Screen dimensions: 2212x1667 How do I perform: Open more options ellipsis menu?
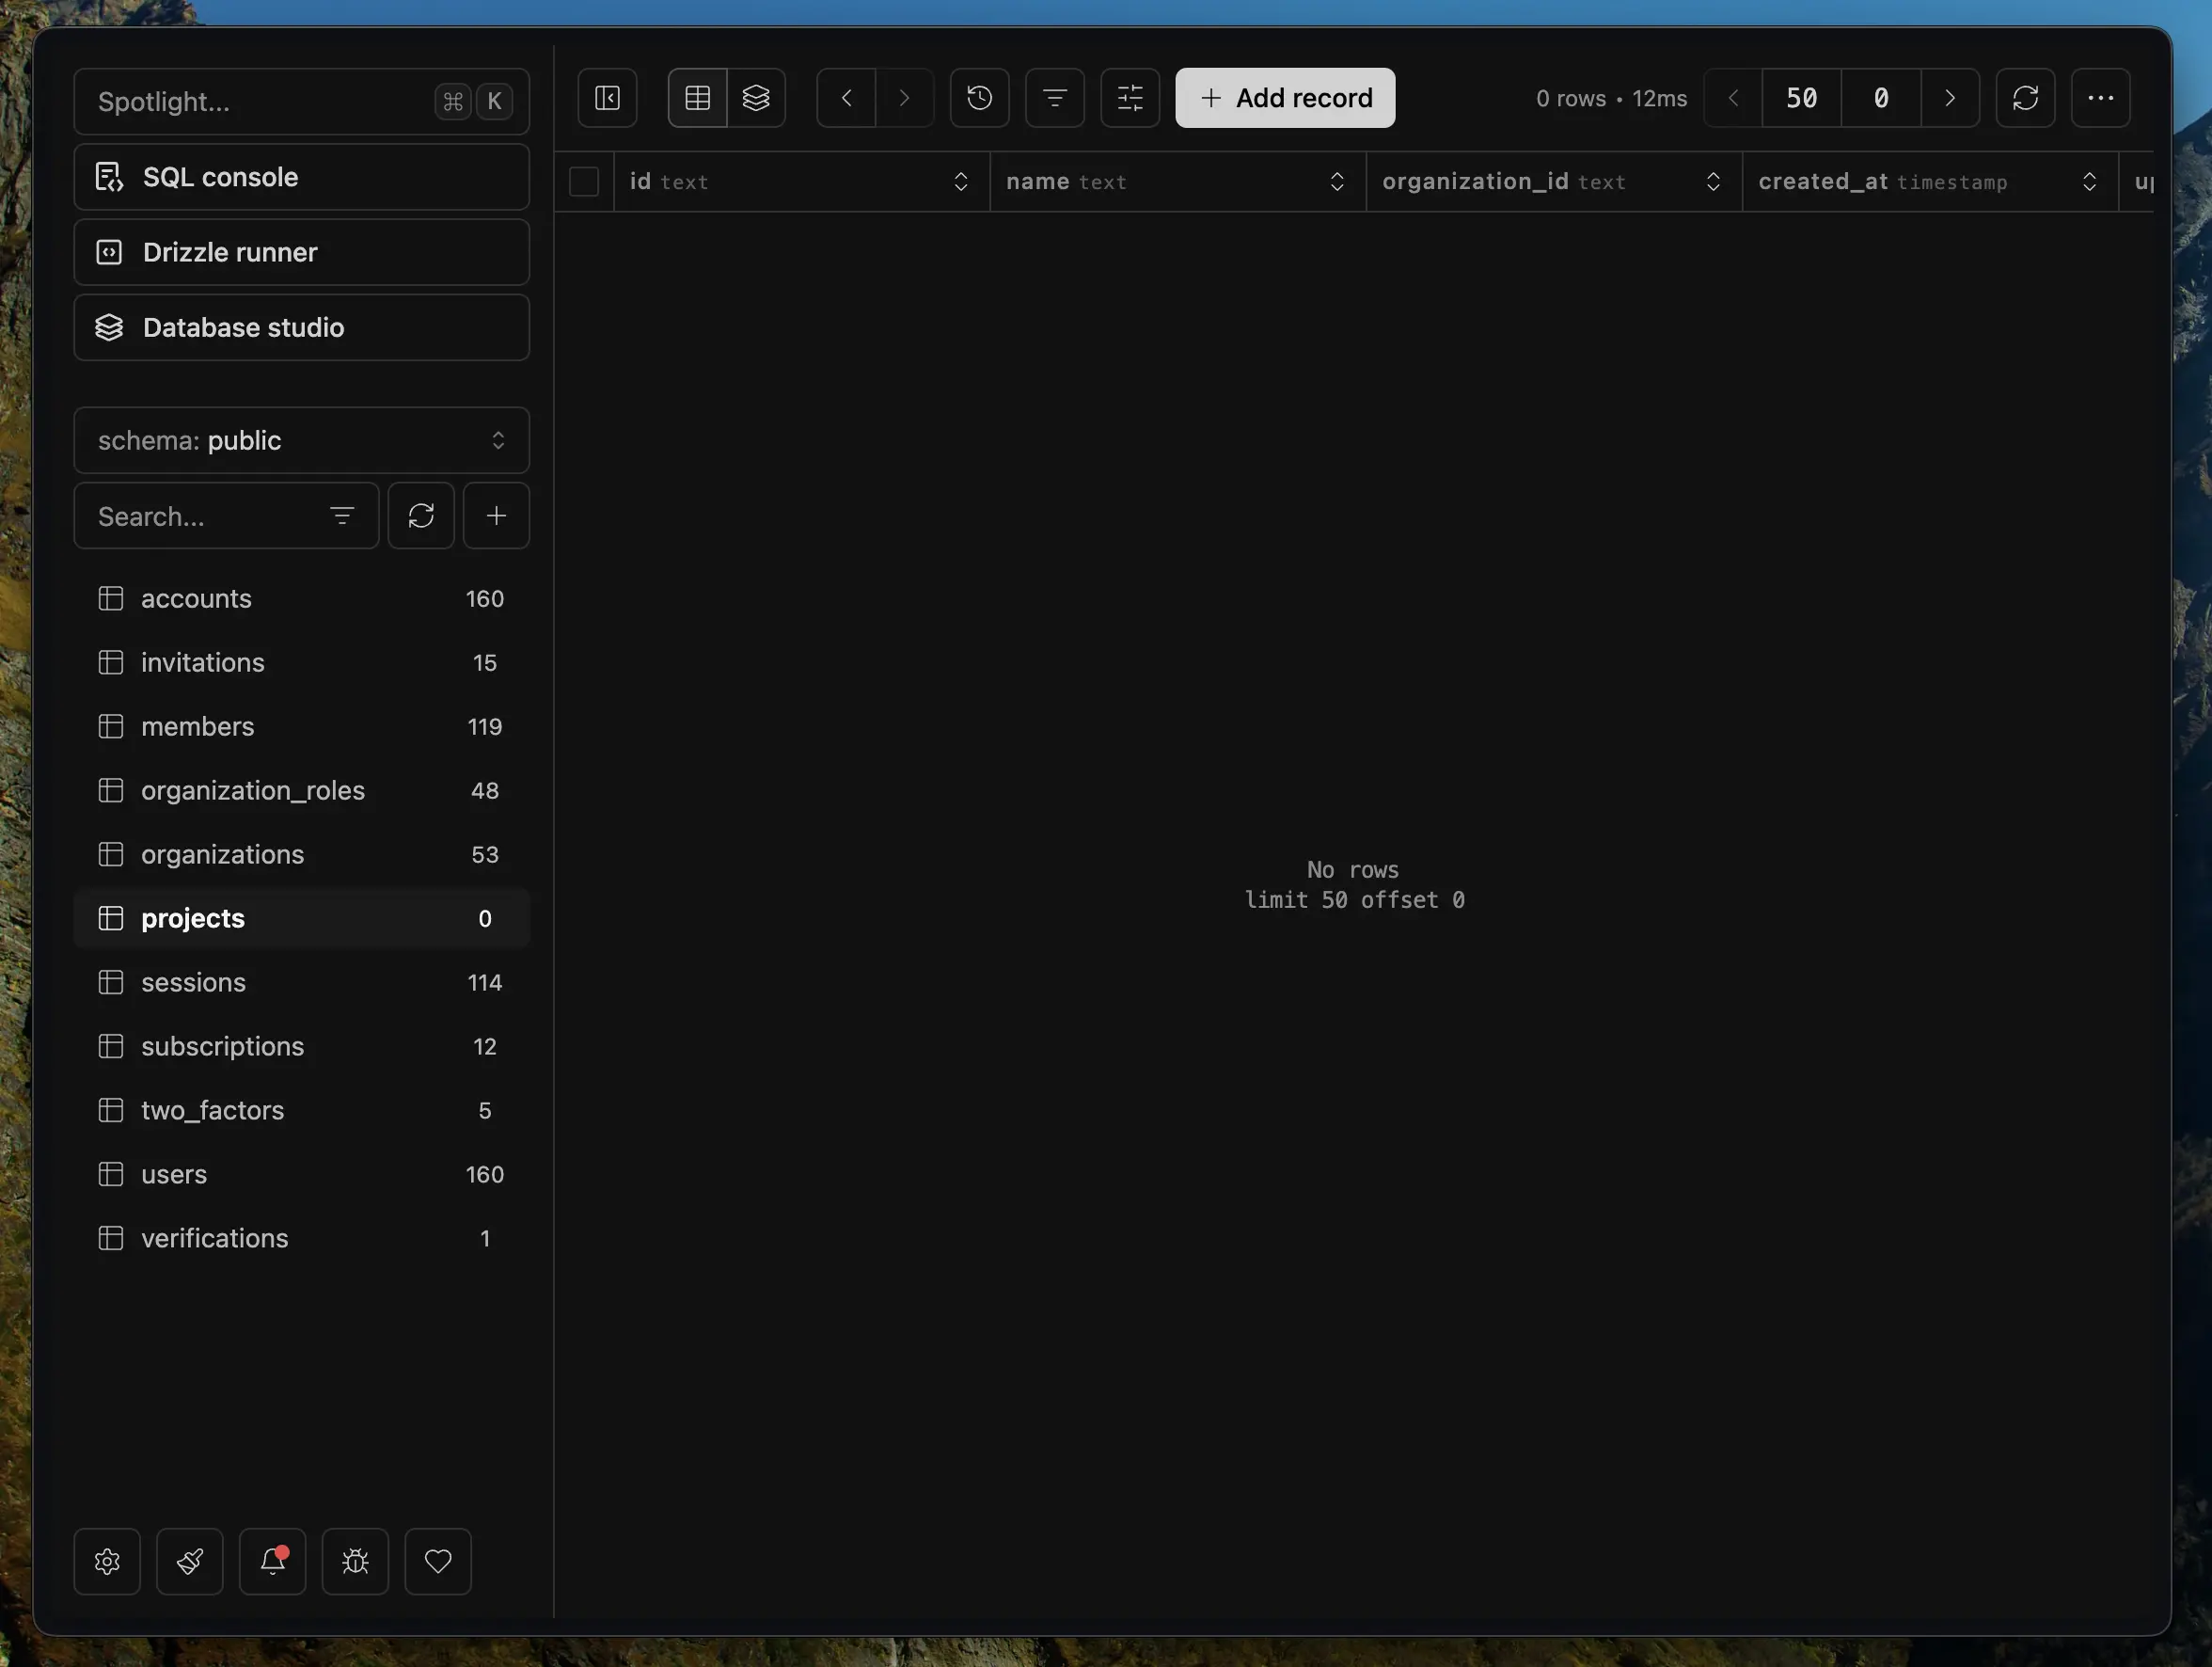coord(2100,98)
